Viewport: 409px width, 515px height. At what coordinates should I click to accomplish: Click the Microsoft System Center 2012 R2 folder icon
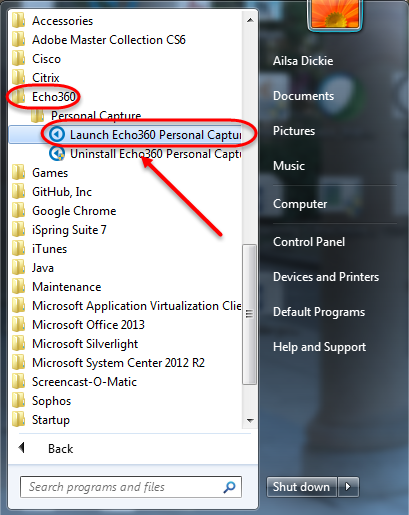coord(18,363)
